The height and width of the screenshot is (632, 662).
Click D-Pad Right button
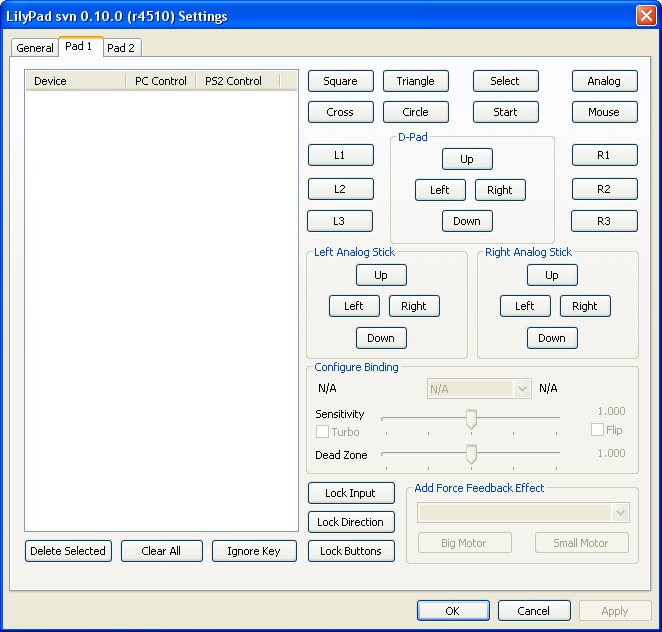tap(500, 190)
